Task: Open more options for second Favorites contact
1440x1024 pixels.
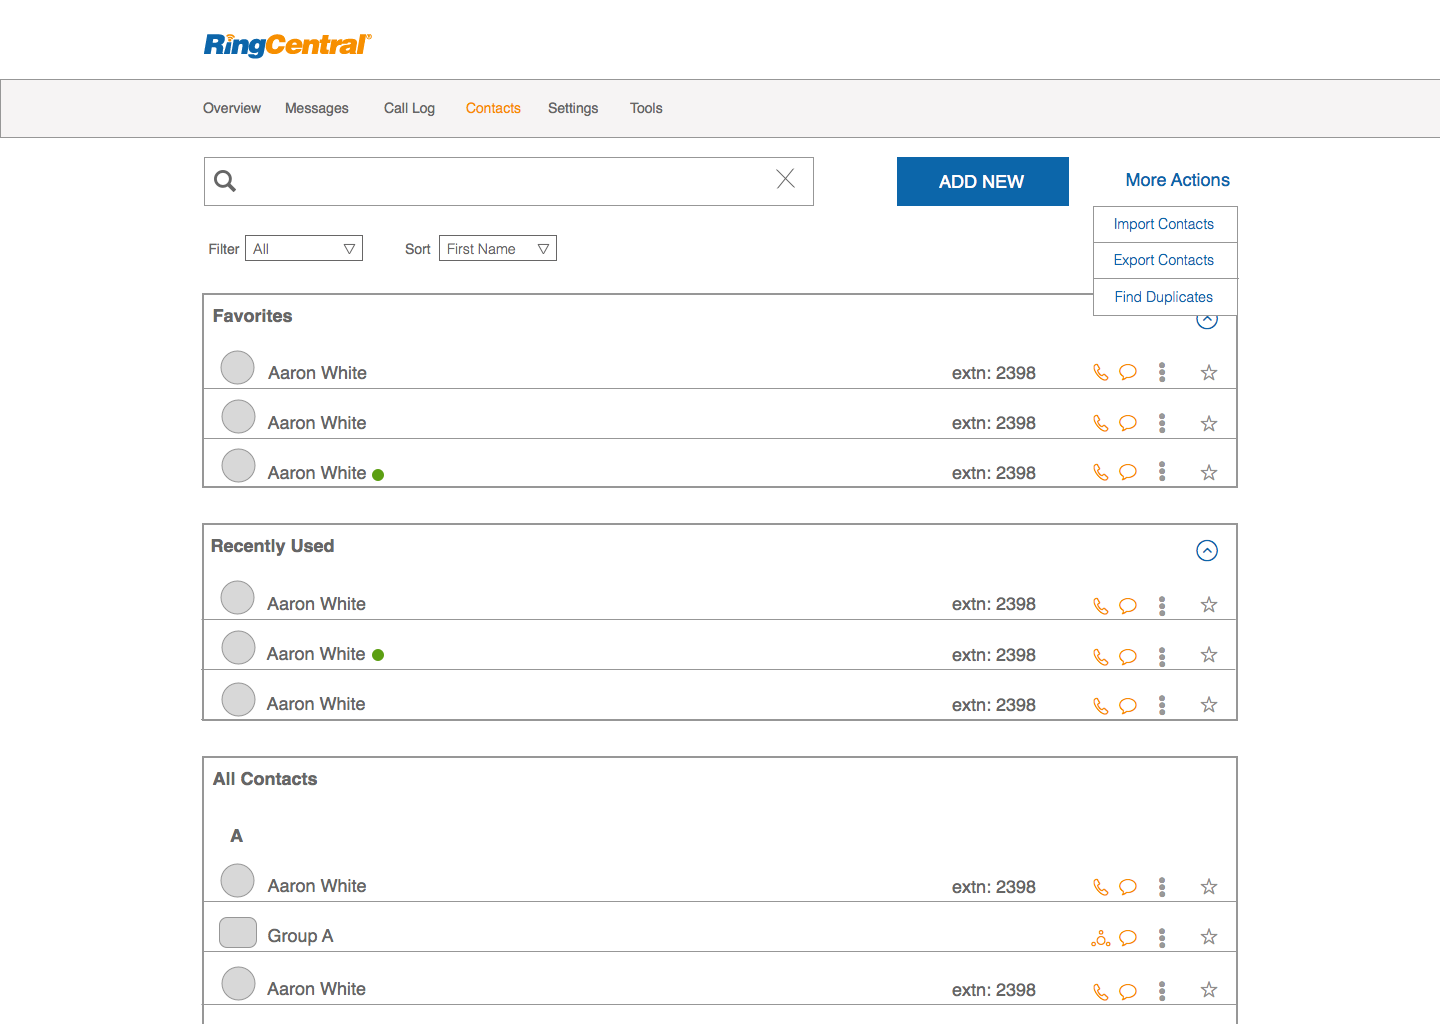Action: (1162, 423)
